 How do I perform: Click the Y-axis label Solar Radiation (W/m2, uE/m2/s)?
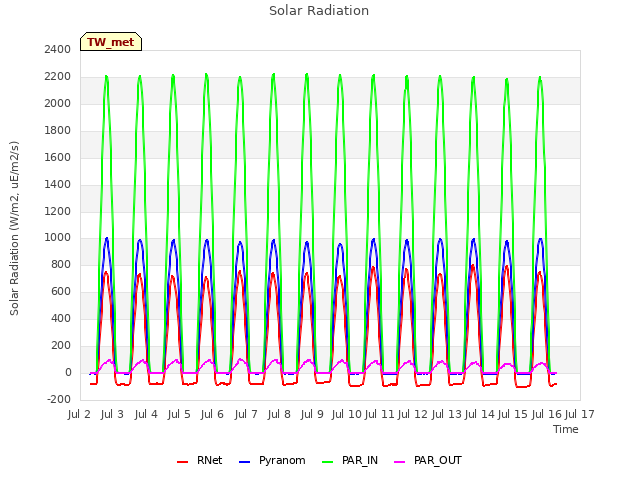(14, 228)
